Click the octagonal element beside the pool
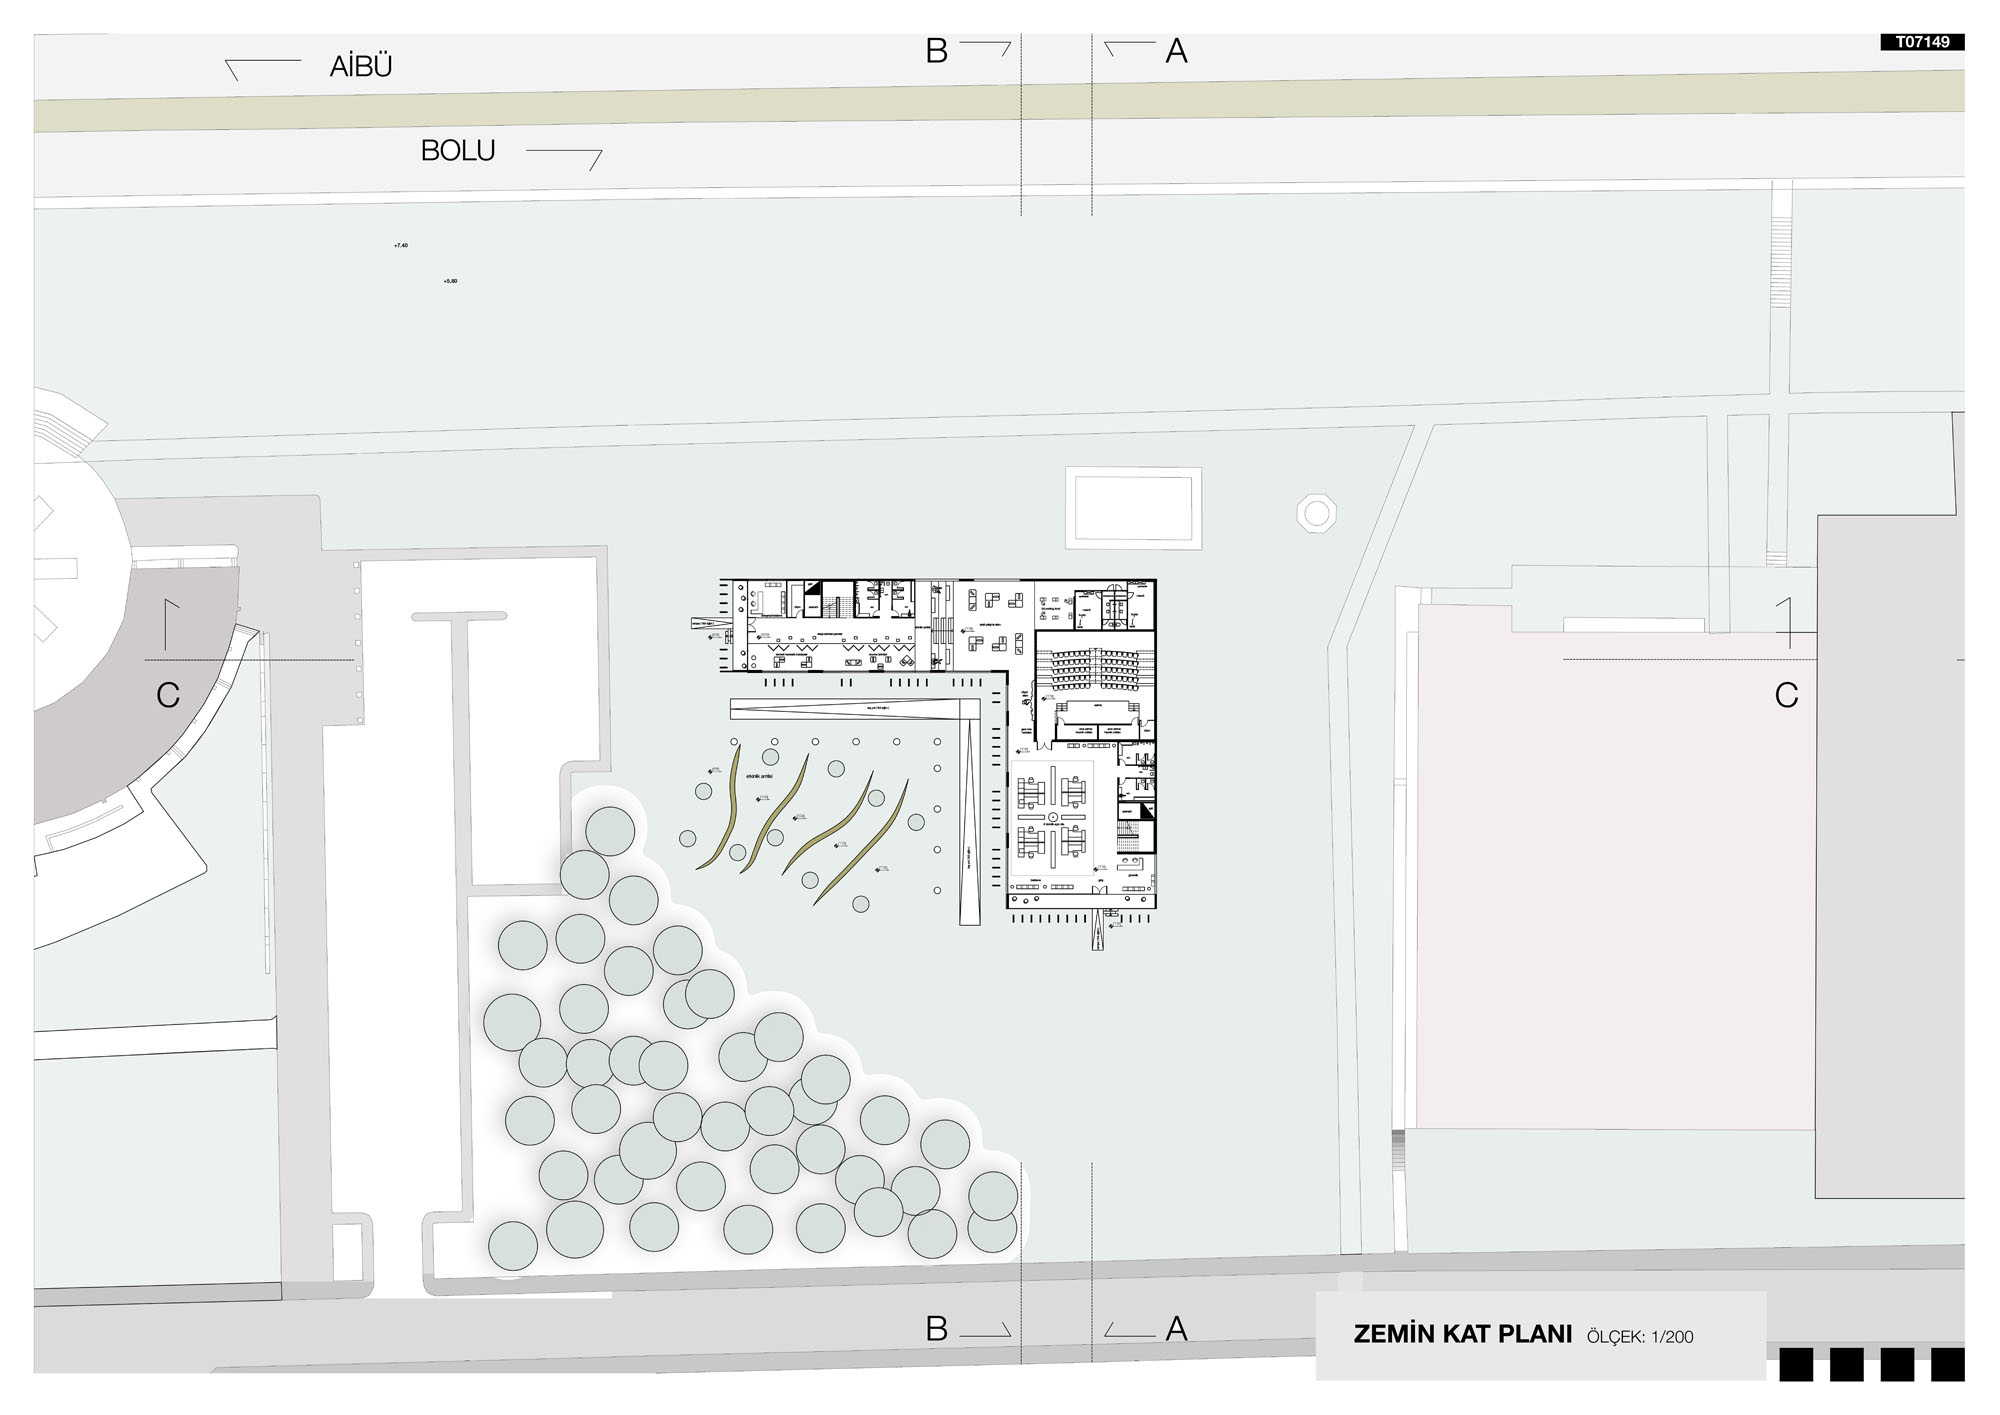Image resolution: width=2000 pixels, height=1415 pixels. pyautogui.click(x=1317, y=513)
